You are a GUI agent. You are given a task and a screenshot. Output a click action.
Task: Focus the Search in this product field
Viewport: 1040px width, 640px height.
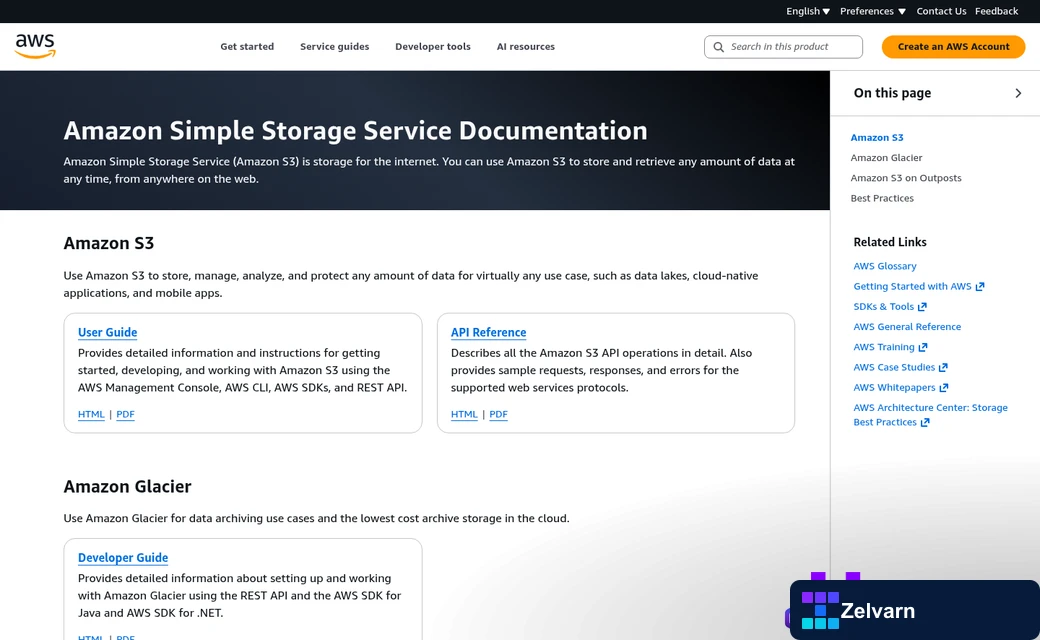783,47
